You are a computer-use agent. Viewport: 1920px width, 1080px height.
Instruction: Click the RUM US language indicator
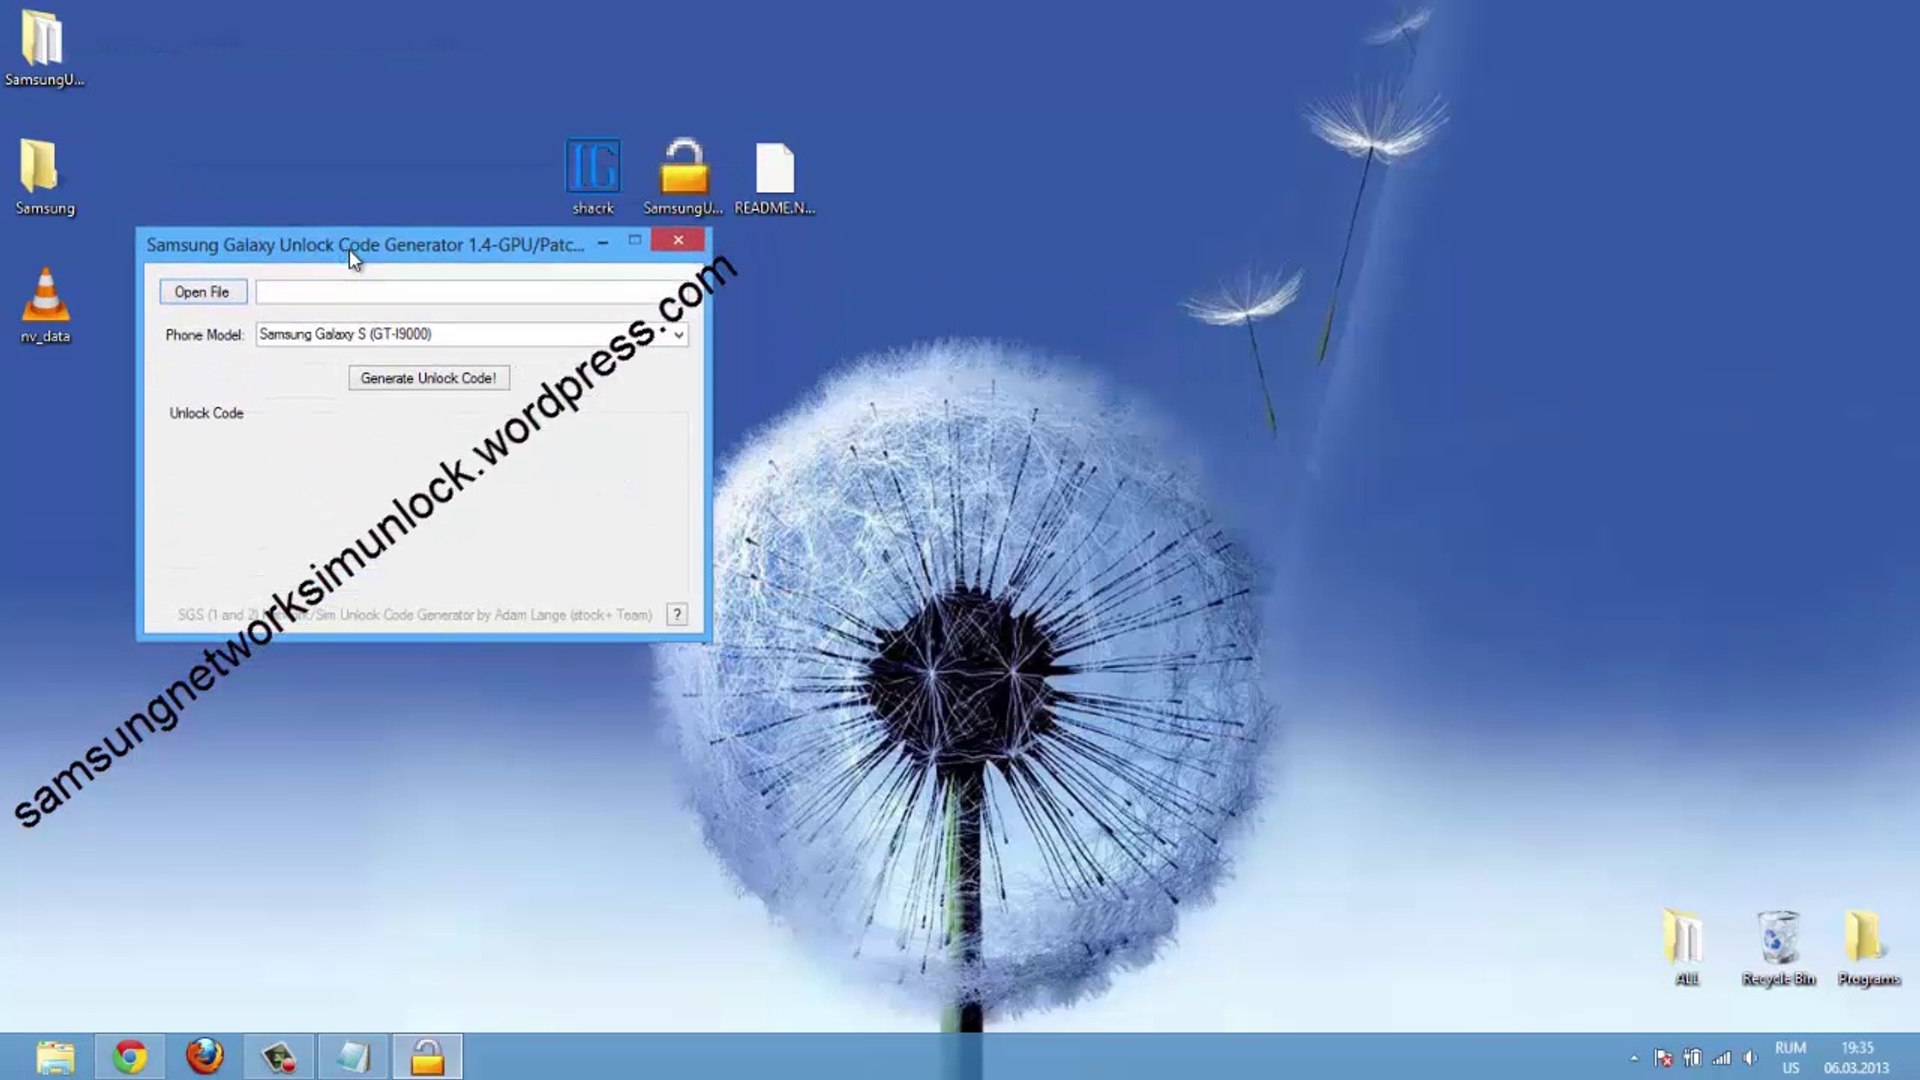point(1790,1058)
